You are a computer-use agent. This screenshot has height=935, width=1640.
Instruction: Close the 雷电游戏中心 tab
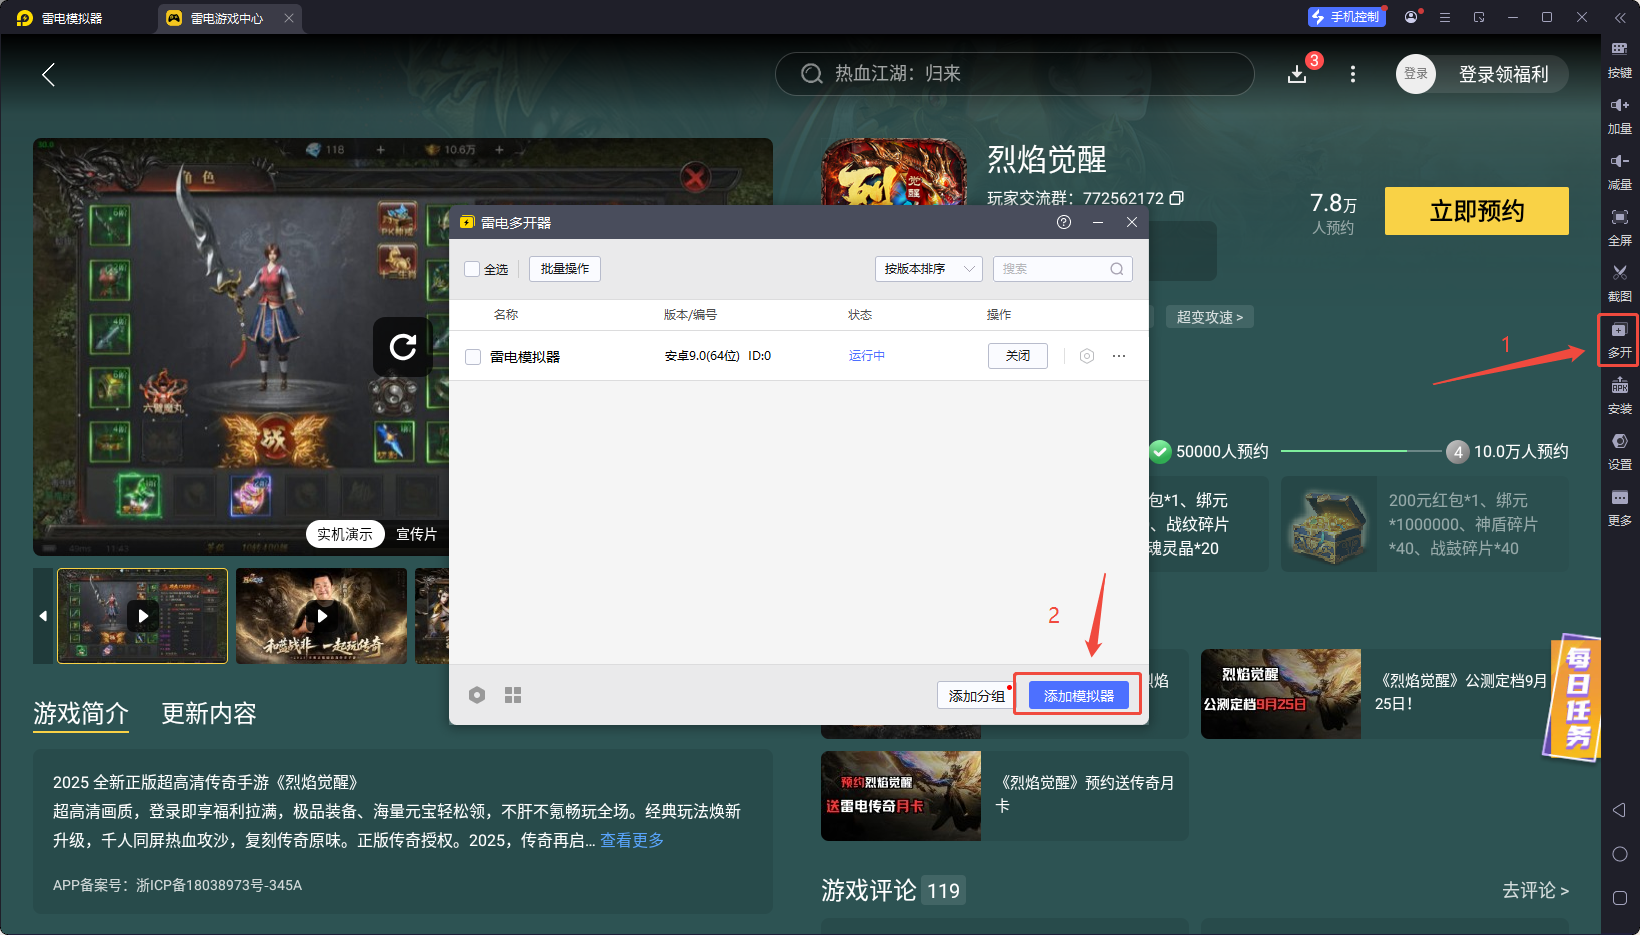(x=289, y=18)
